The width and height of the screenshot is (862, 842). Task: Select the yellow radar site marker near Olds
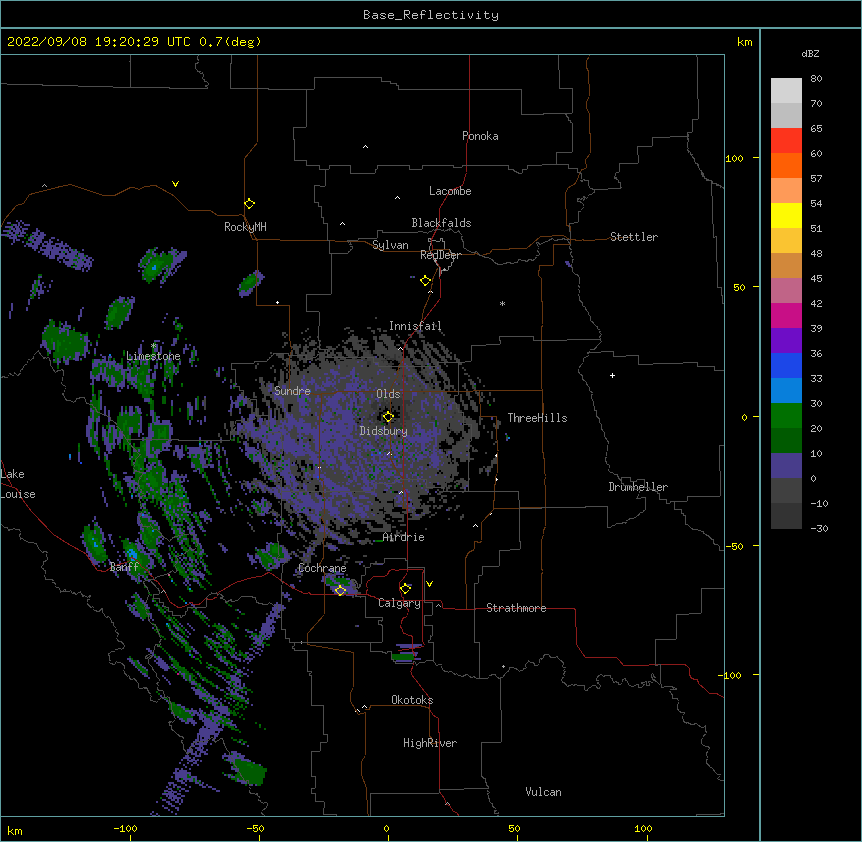point(388,417)
